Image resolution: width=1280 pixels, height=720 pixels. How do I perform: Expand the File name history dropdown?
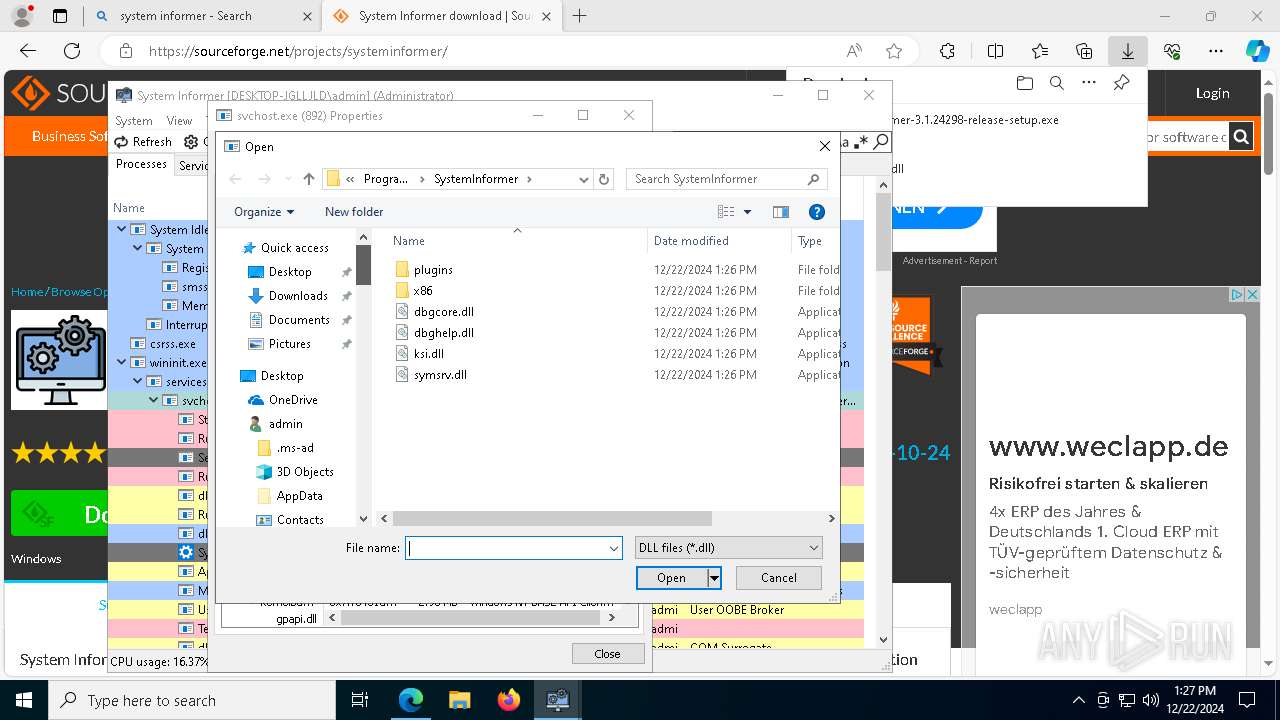pyautogui.click(x=613, y=548)
